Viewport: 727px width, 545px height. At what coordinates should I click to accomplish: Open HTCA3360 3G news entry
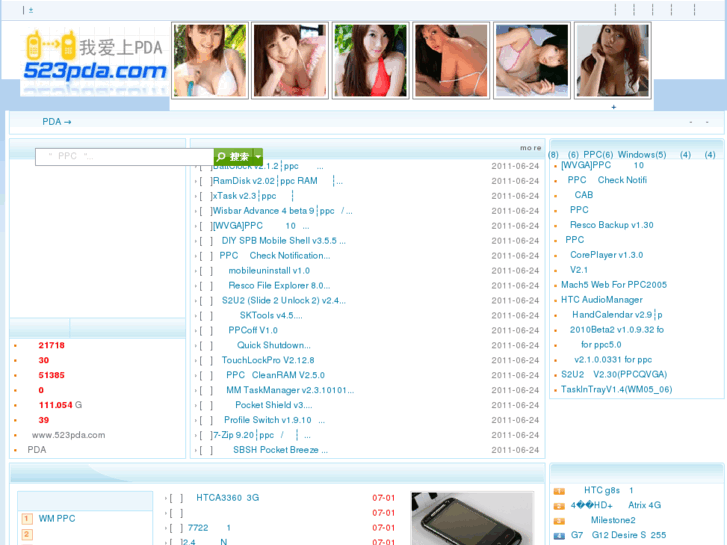(x=228, y=498)
